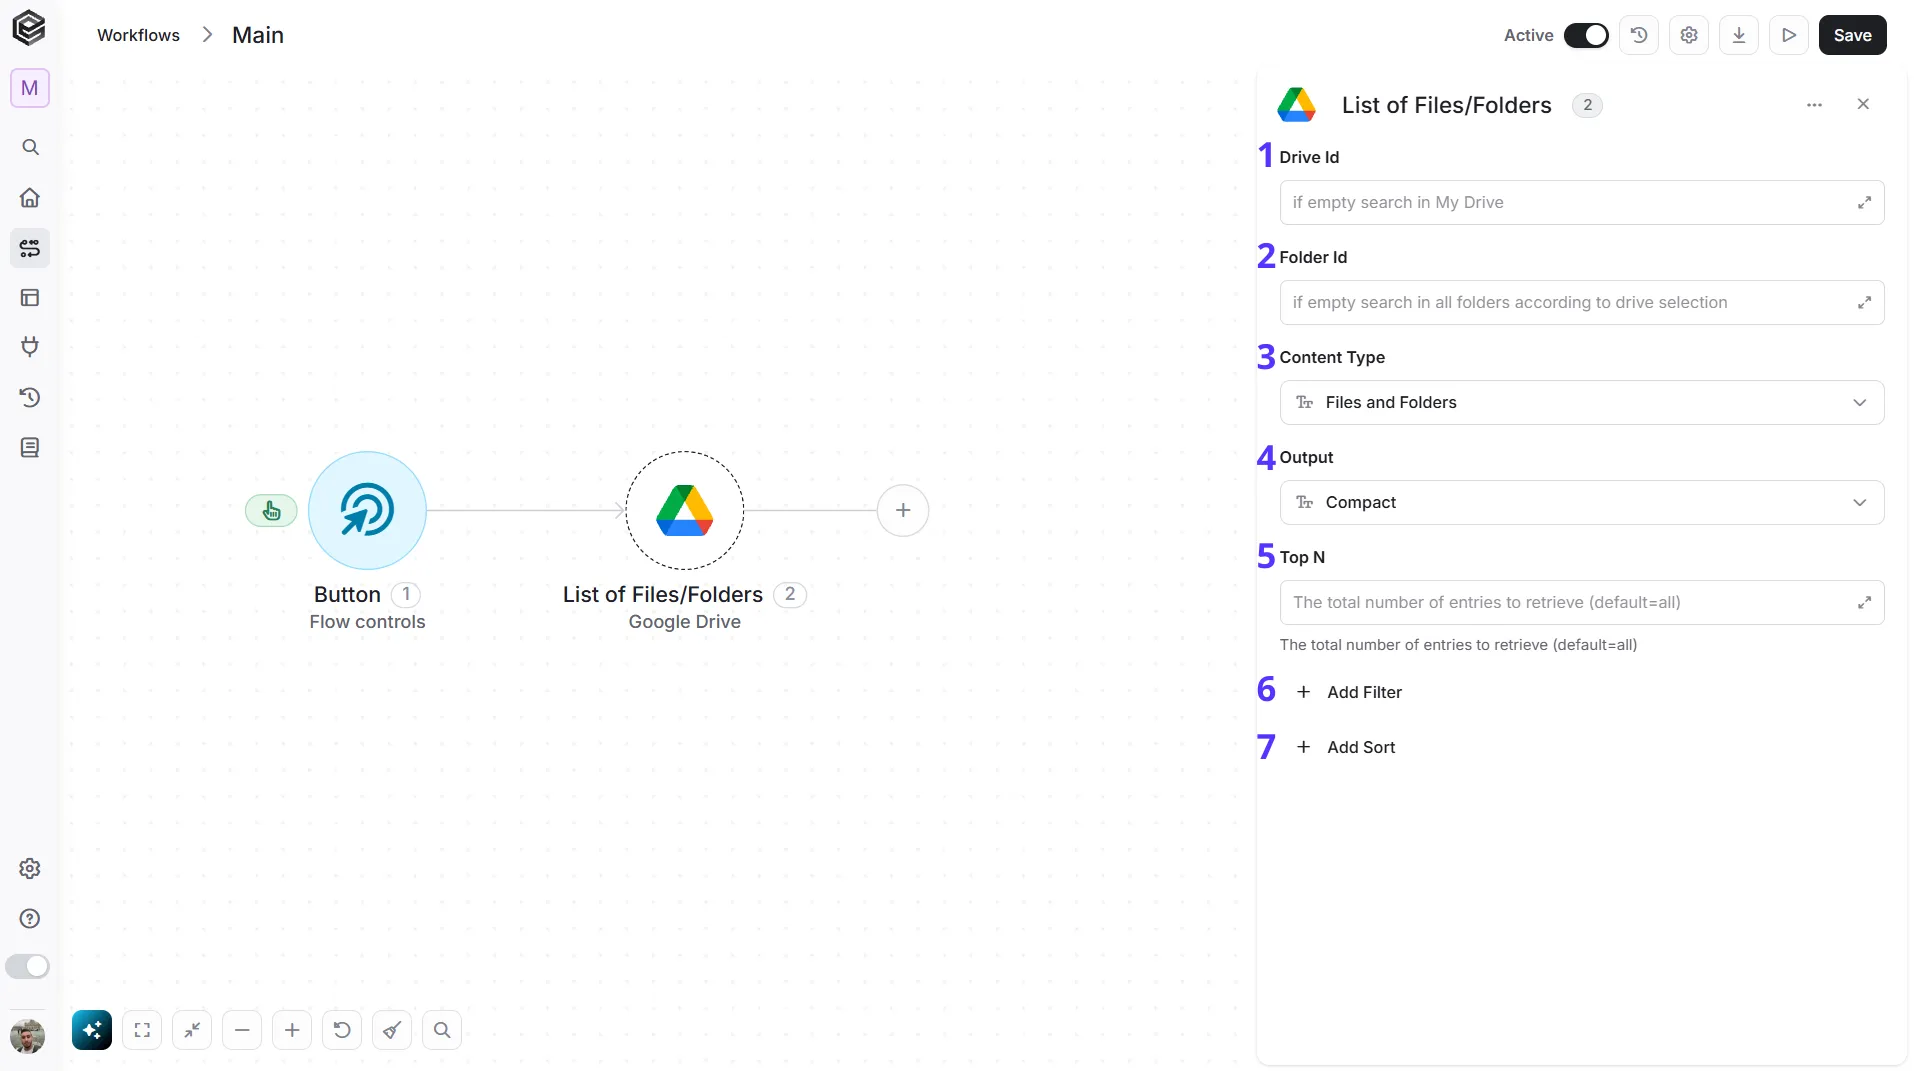Click Add Filter
The width and height of the screenshot is (1914, 1071).
[1349, 692]
